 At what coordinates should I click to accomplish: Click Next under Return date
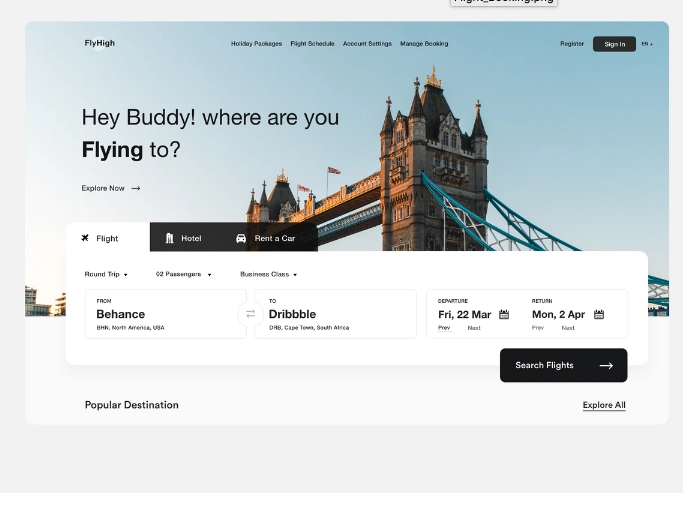[568, 328]
